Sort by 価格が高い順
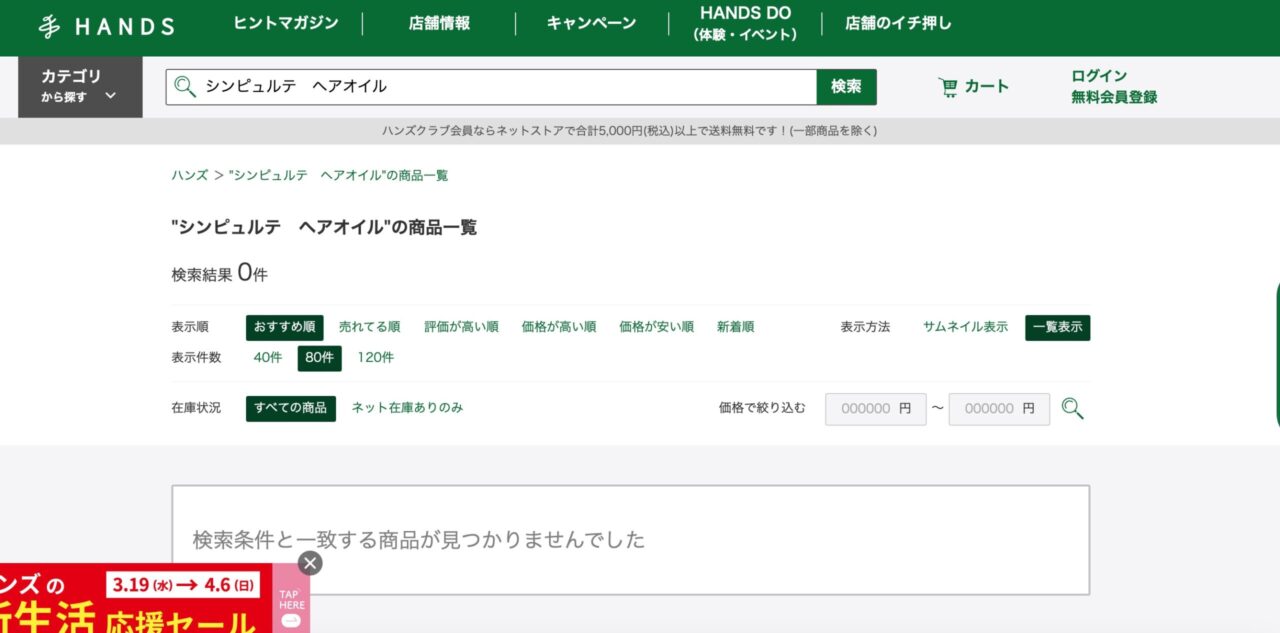This screenshot has height=633, width=1280. pos(559,327)
